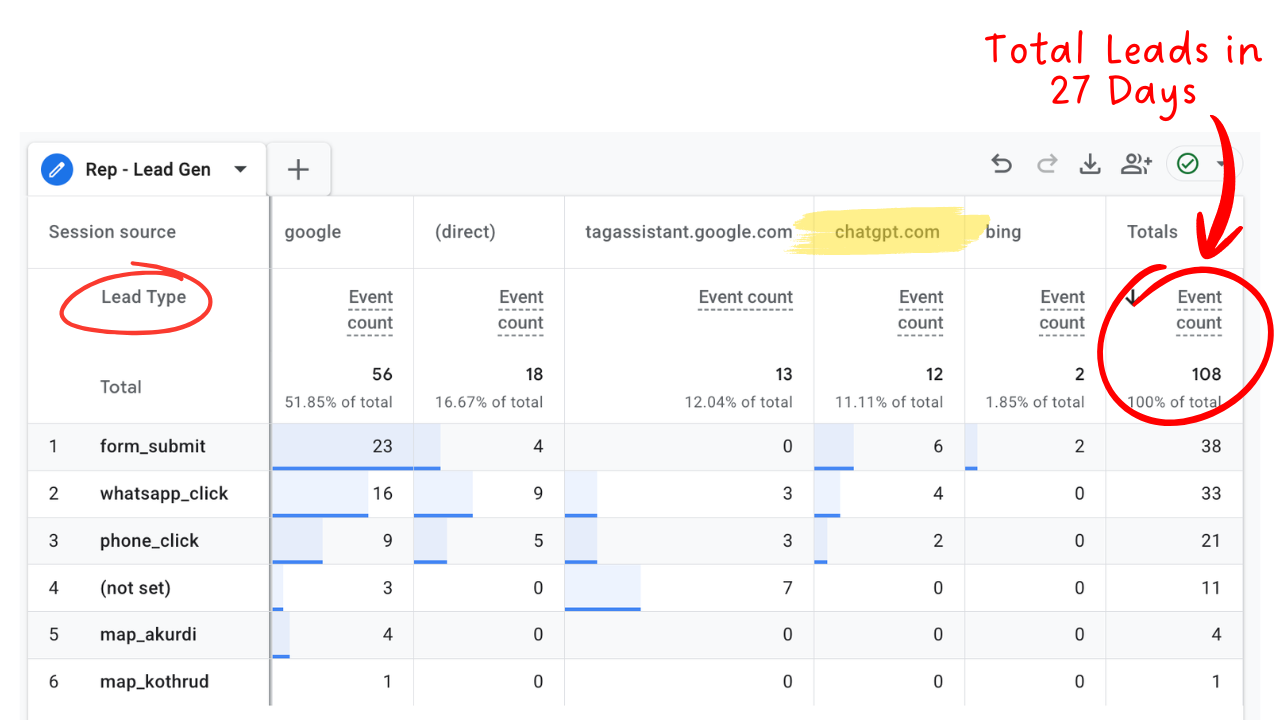Screen dimensions: 1280x720
Task: Open the Rep - Lead Gen tab dropdown arrow
Action: (240, 169)
